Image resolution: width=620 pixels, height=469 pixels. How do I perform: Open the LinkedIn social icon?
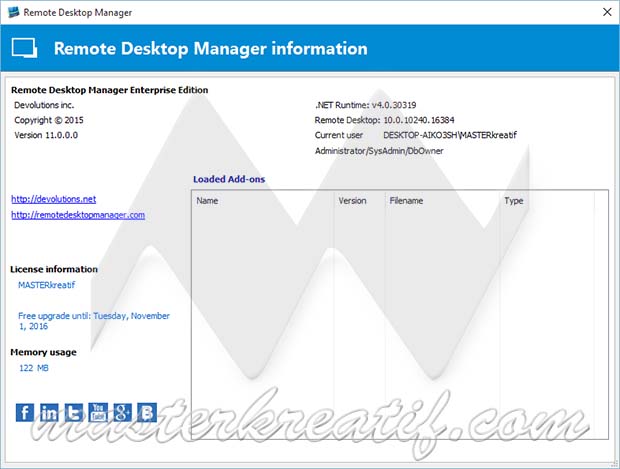[49, 412]
